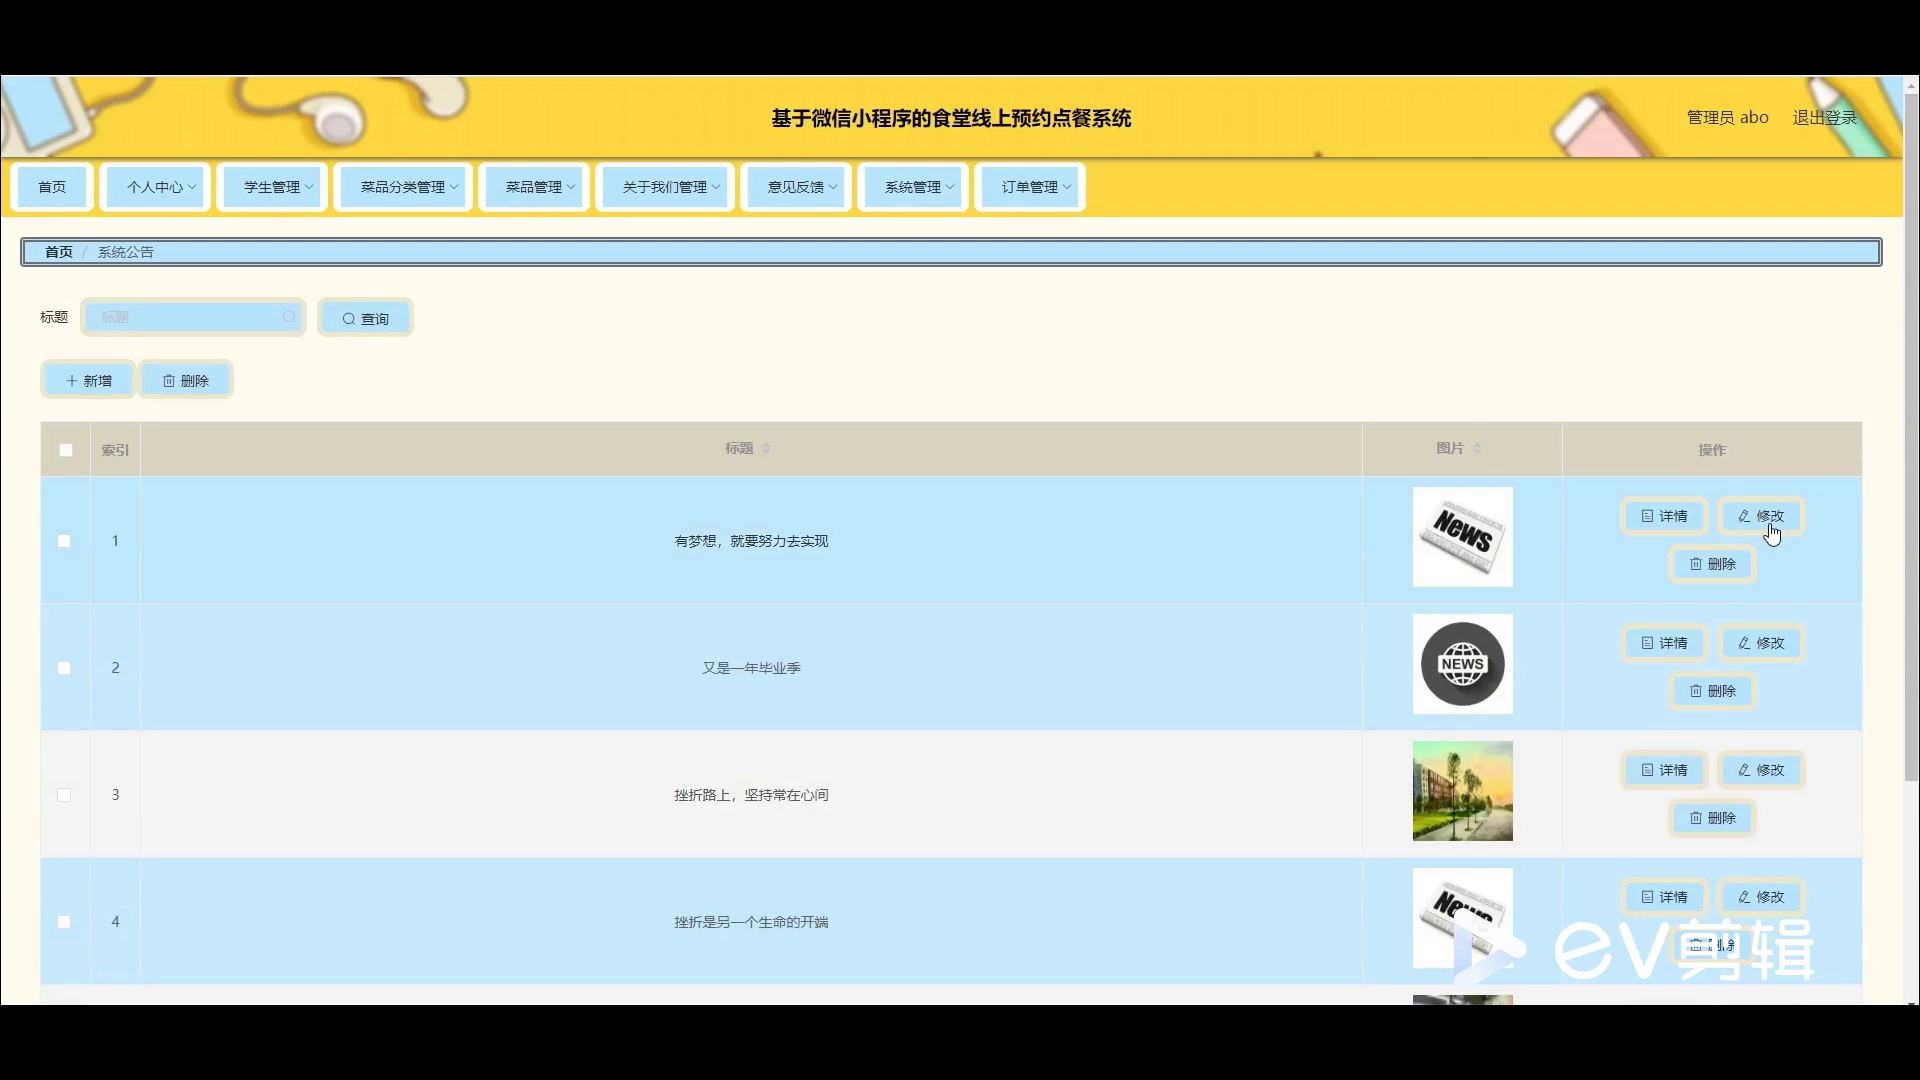This screenshot has height=1080, width=1920.
Task: Click the magnifier icon inside 标题 input
Action: (289, 317)
